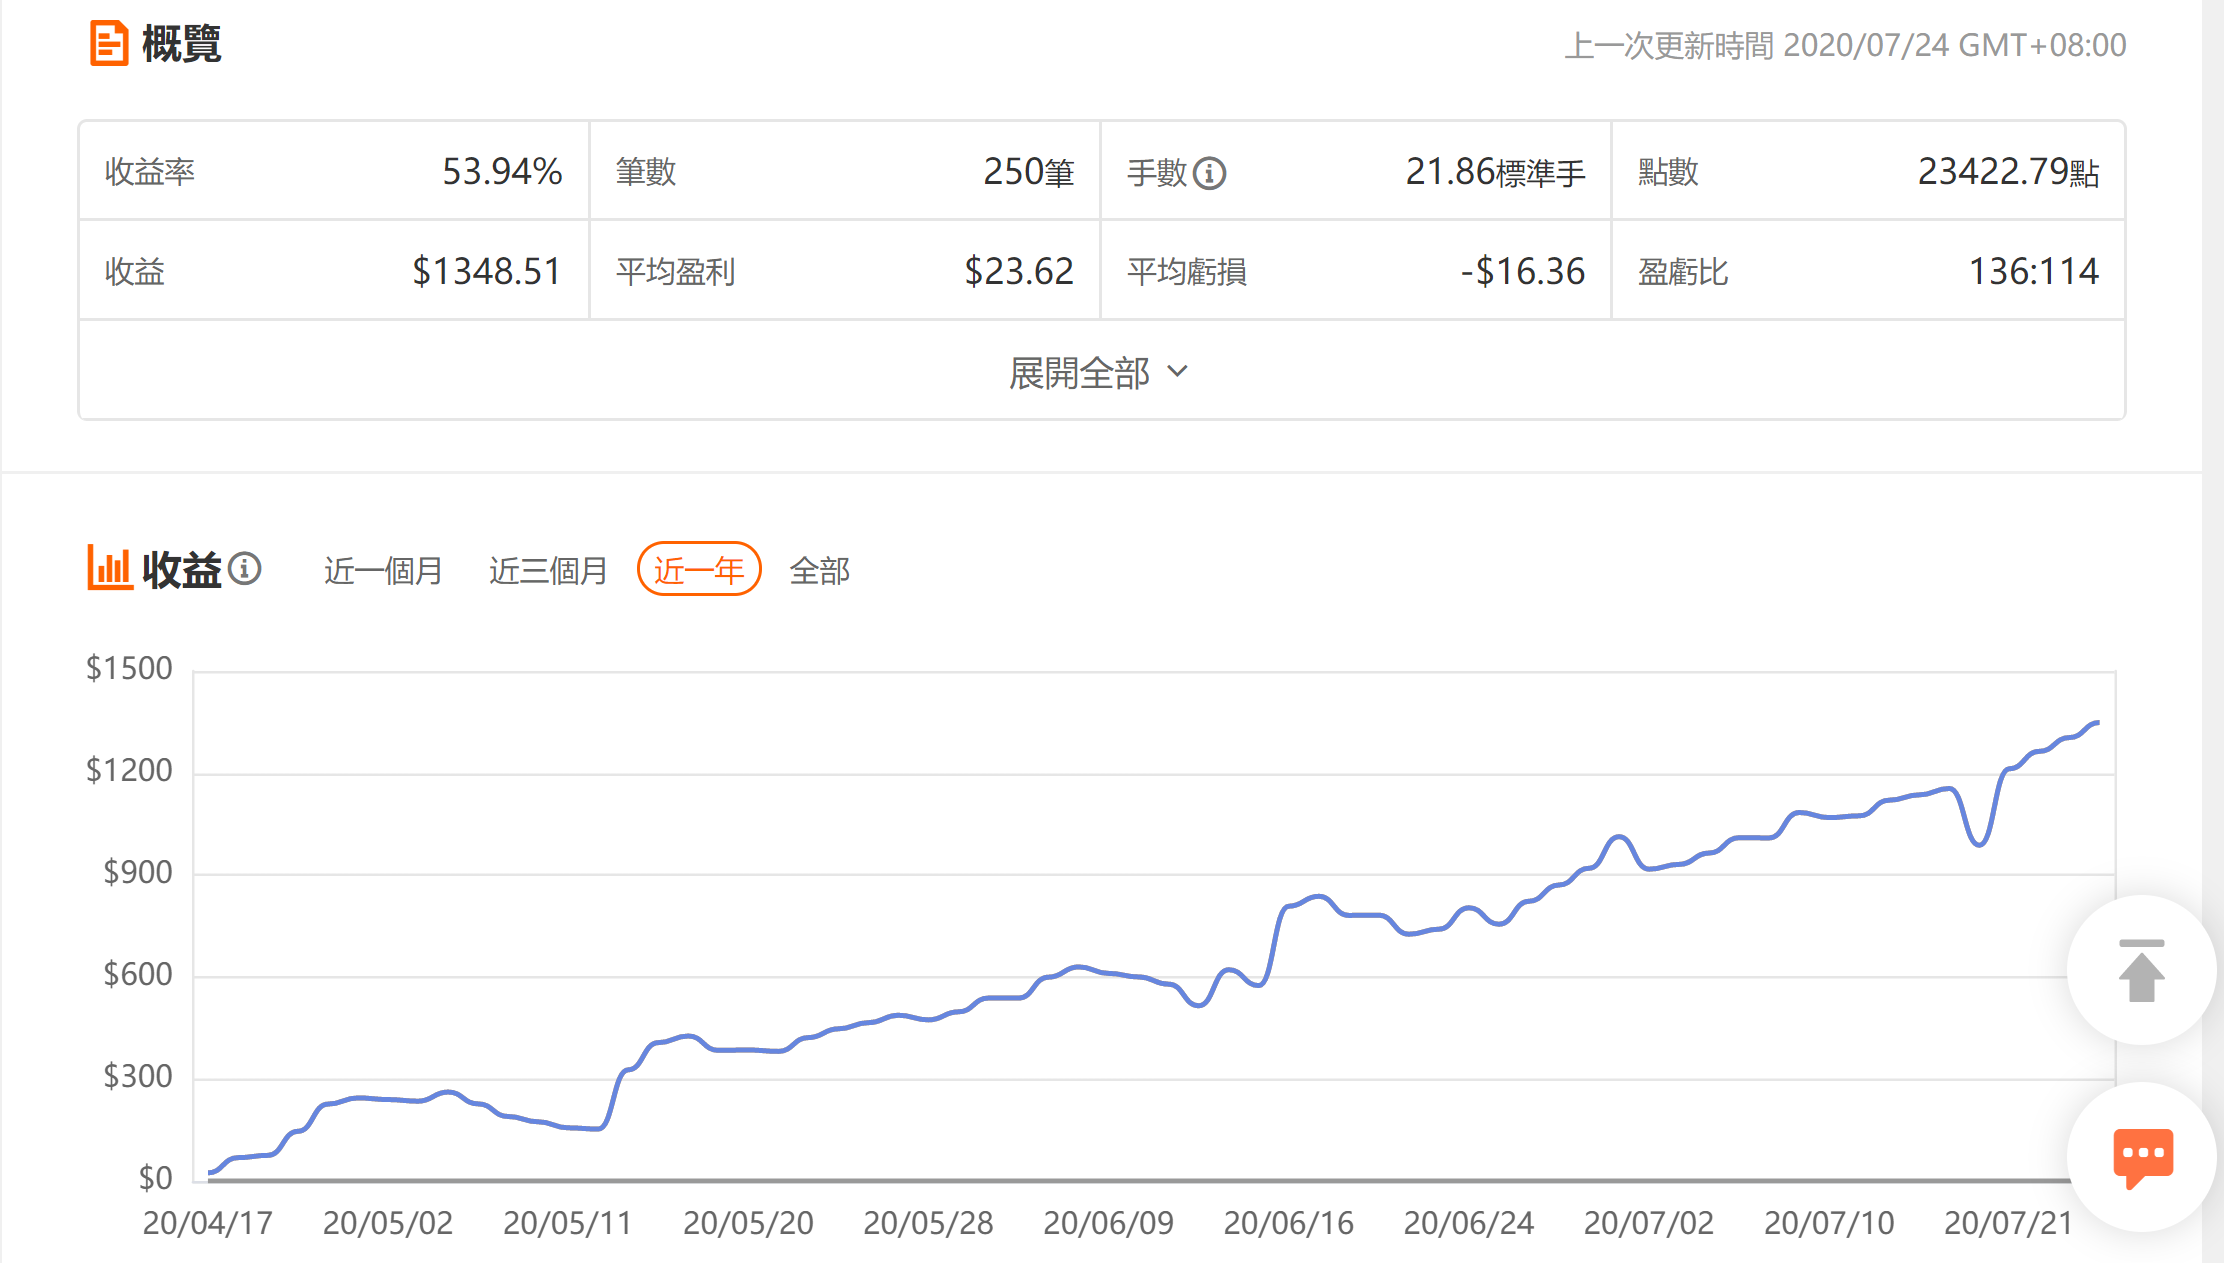
Task: Click the 平均盈利 $23.62 cell
Action: click(x=845, y=271)
